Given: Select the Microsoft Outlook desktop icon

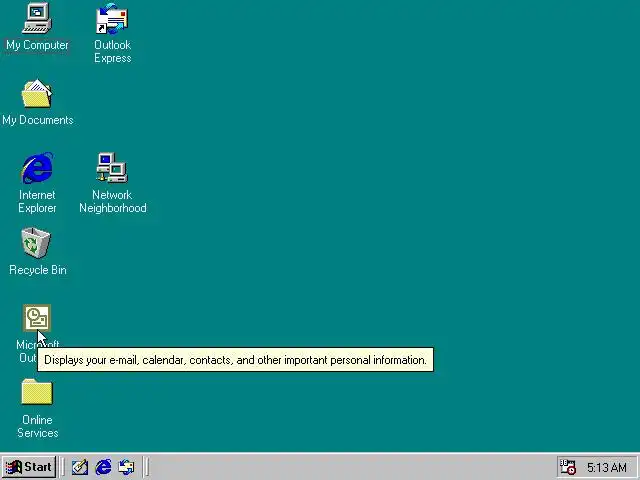Looking at the screenshot, I should click(37, 318).
